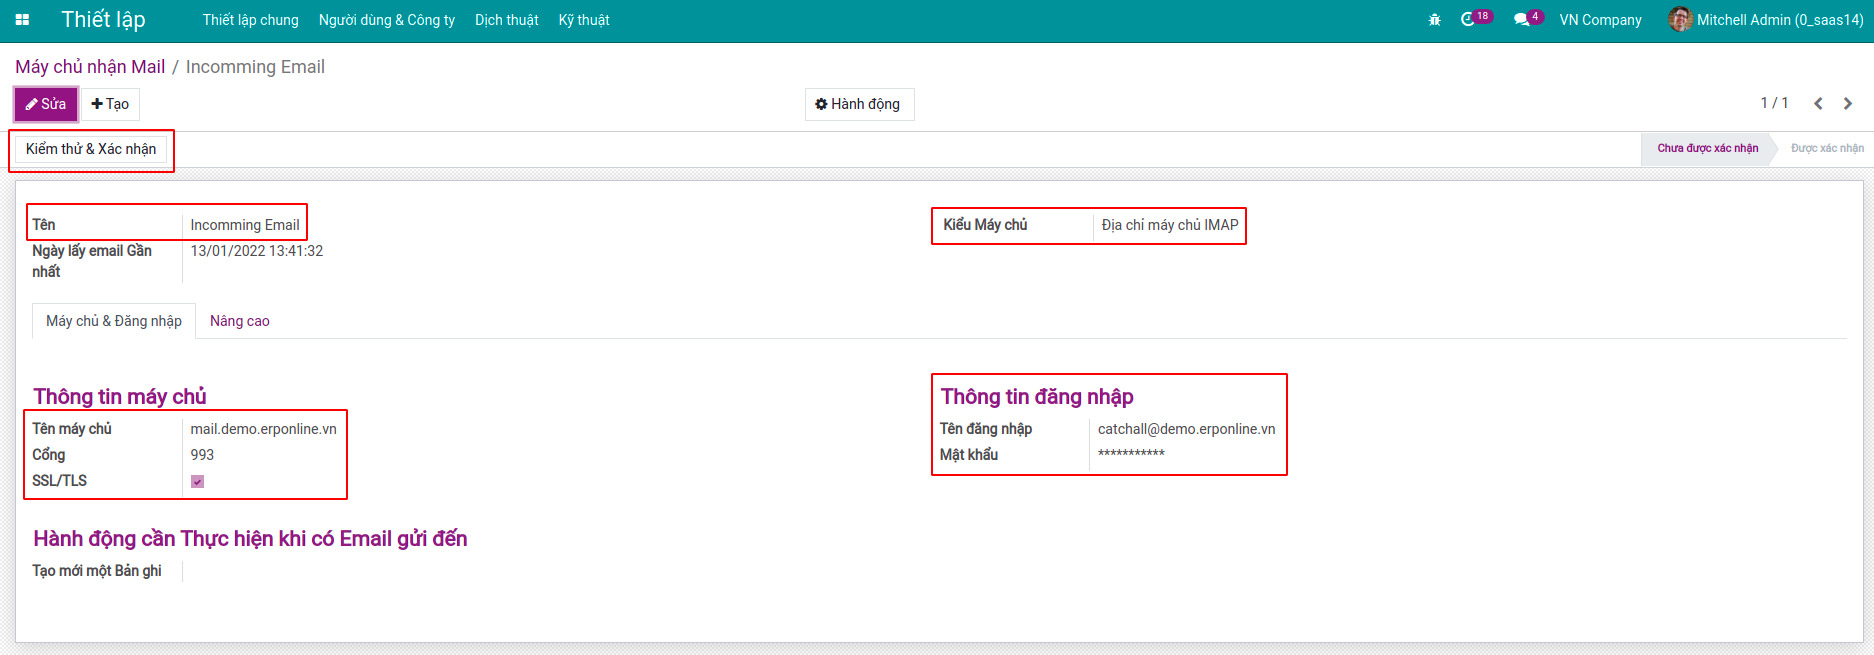This screenshot has height=655, width=1874.
Task: Open the apps grid menu icon
Action: [22, 20]
